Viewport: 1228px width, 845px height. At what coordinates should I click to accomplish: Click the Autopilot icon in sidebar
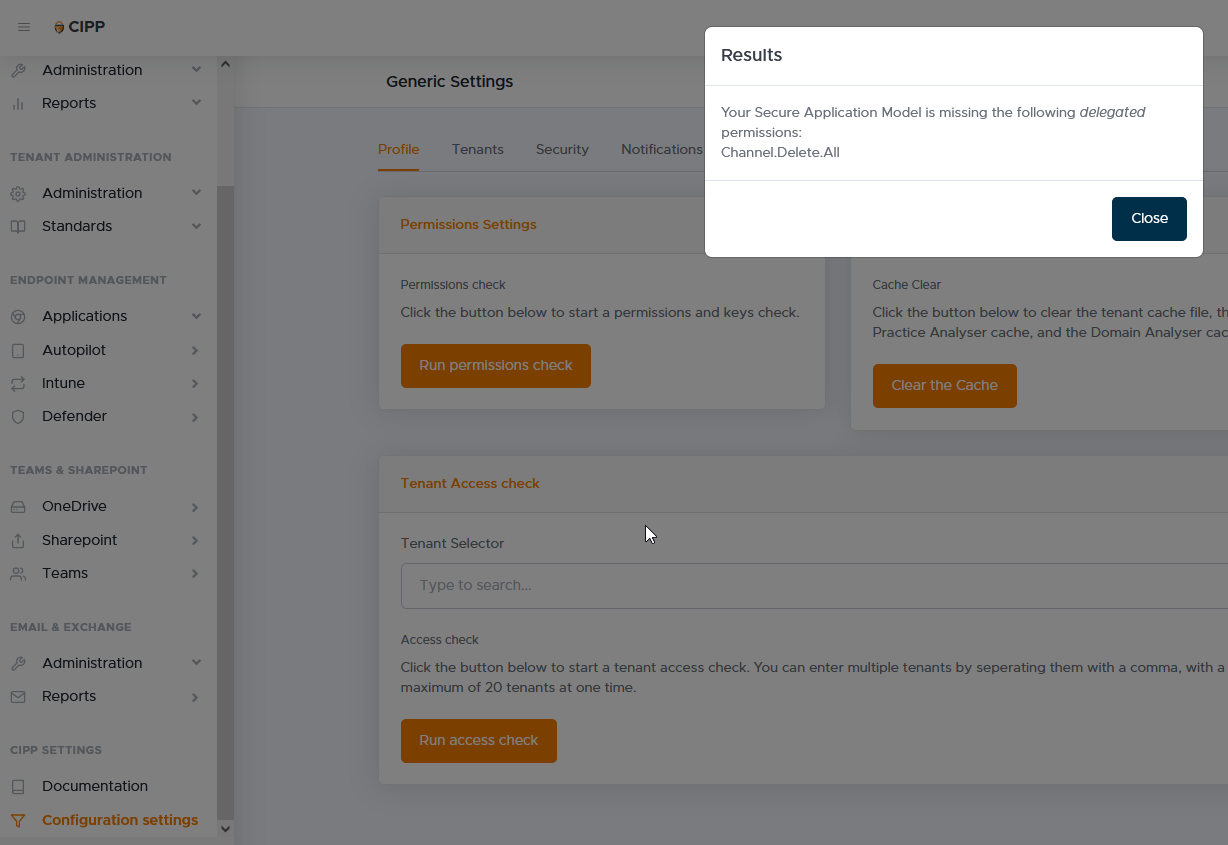click(x=16, y=349)
